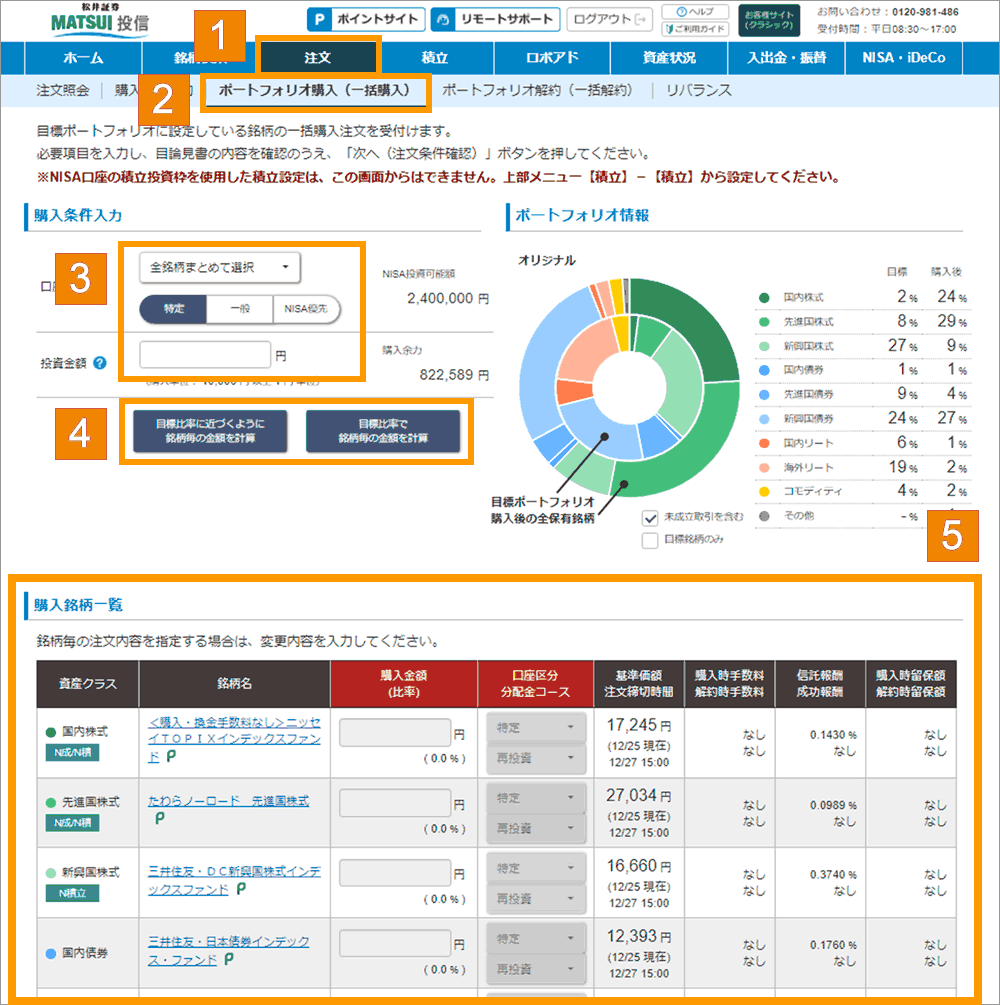Click the コモディティ yellow legend swatch
1000x1005 pixels.
764,492
